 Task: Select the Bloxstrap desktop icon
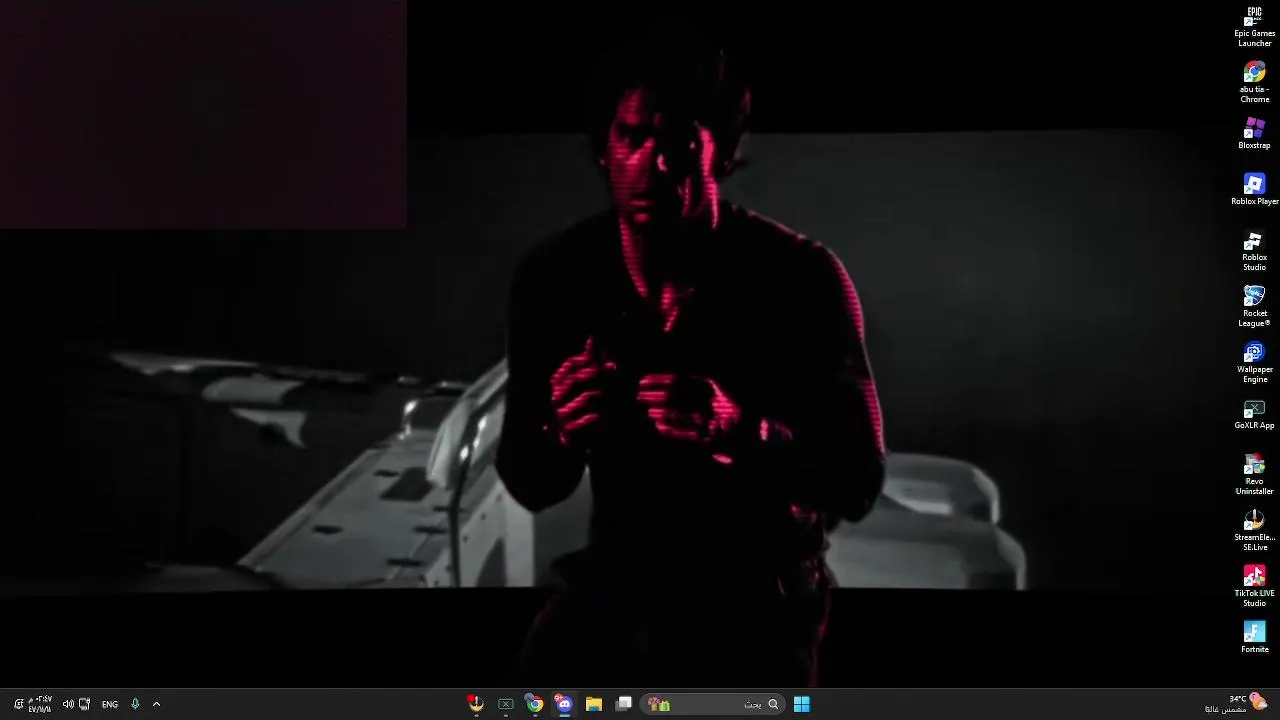click(1254, 134)
